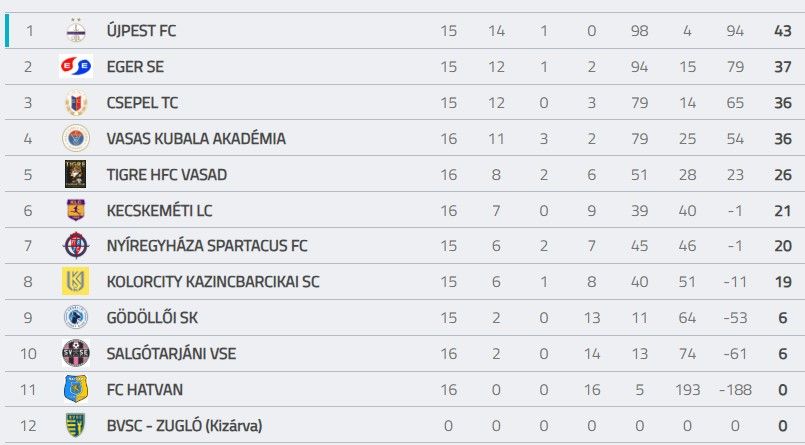
Task: Click the FC HATVAN team name
Action: click(x=145, y=390)
